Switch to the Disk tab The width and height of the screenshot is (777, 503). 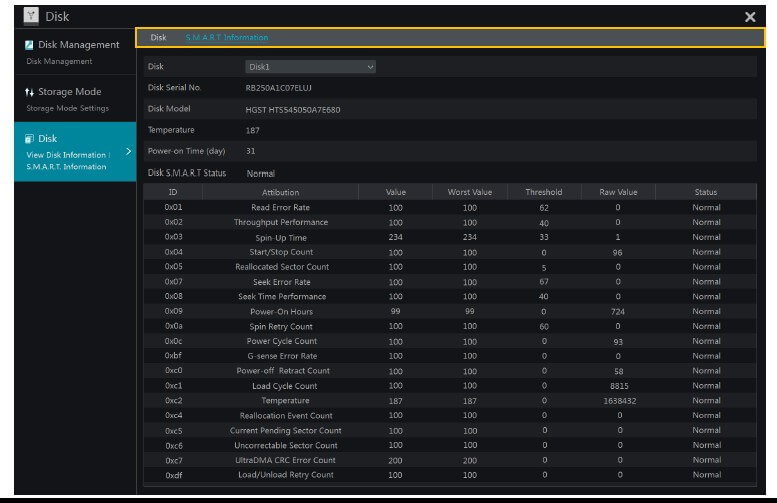click(159, 38)
